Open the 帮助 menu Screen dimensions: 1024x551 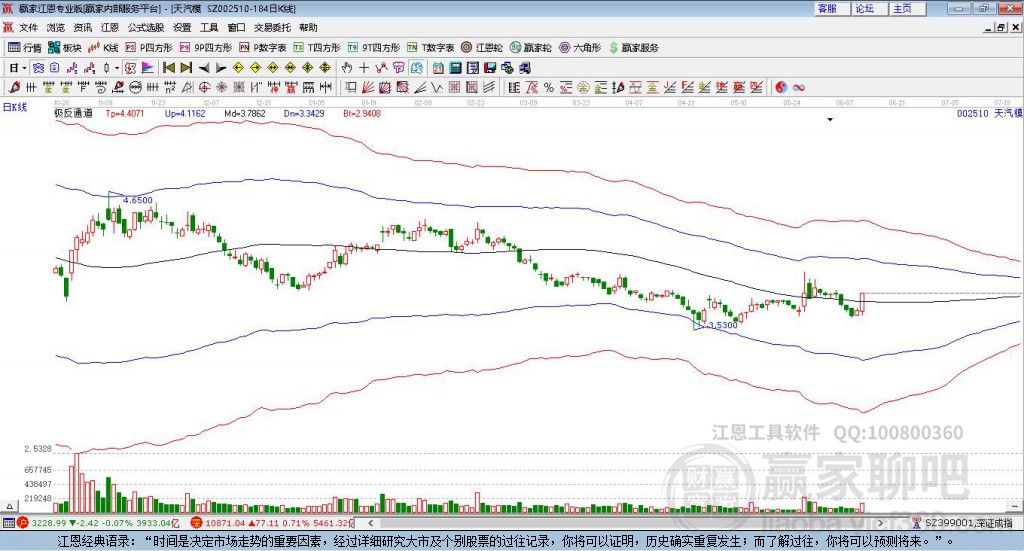(308, 27)
